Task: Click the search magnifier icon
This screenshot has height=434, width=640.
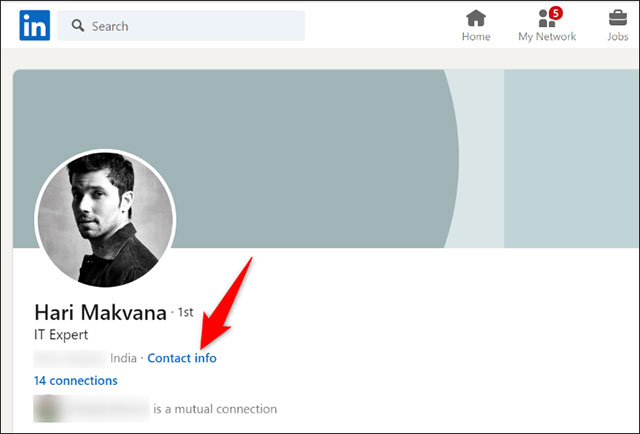Action: click(76, 26)
